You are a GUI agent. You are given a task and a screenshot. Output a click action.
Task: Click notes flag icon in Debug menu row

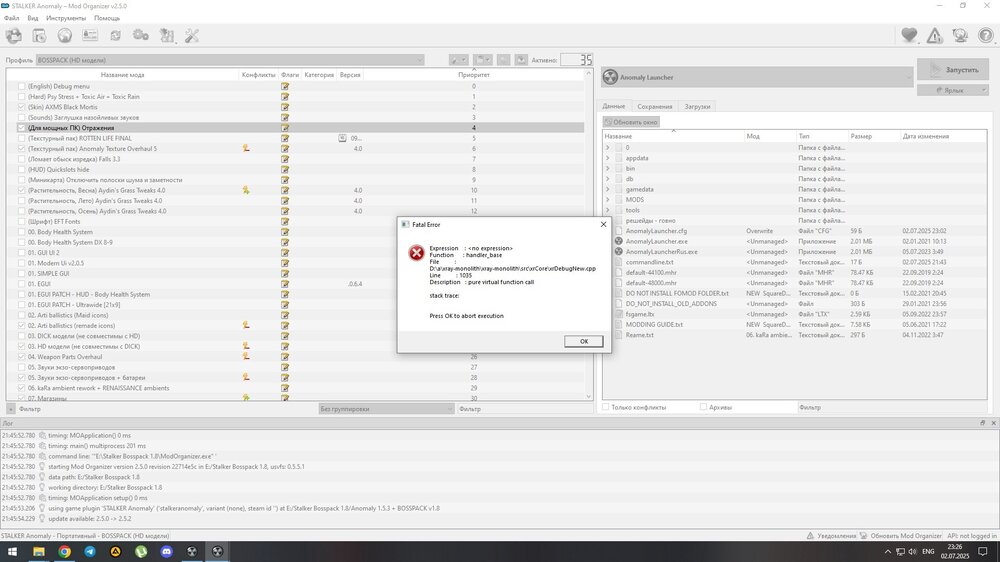tap(285, 86)
